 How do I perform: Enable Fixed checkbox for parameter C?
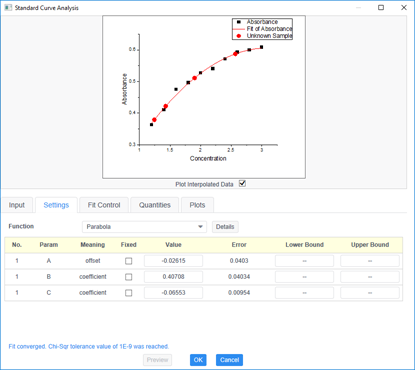[x=129, y=293]
